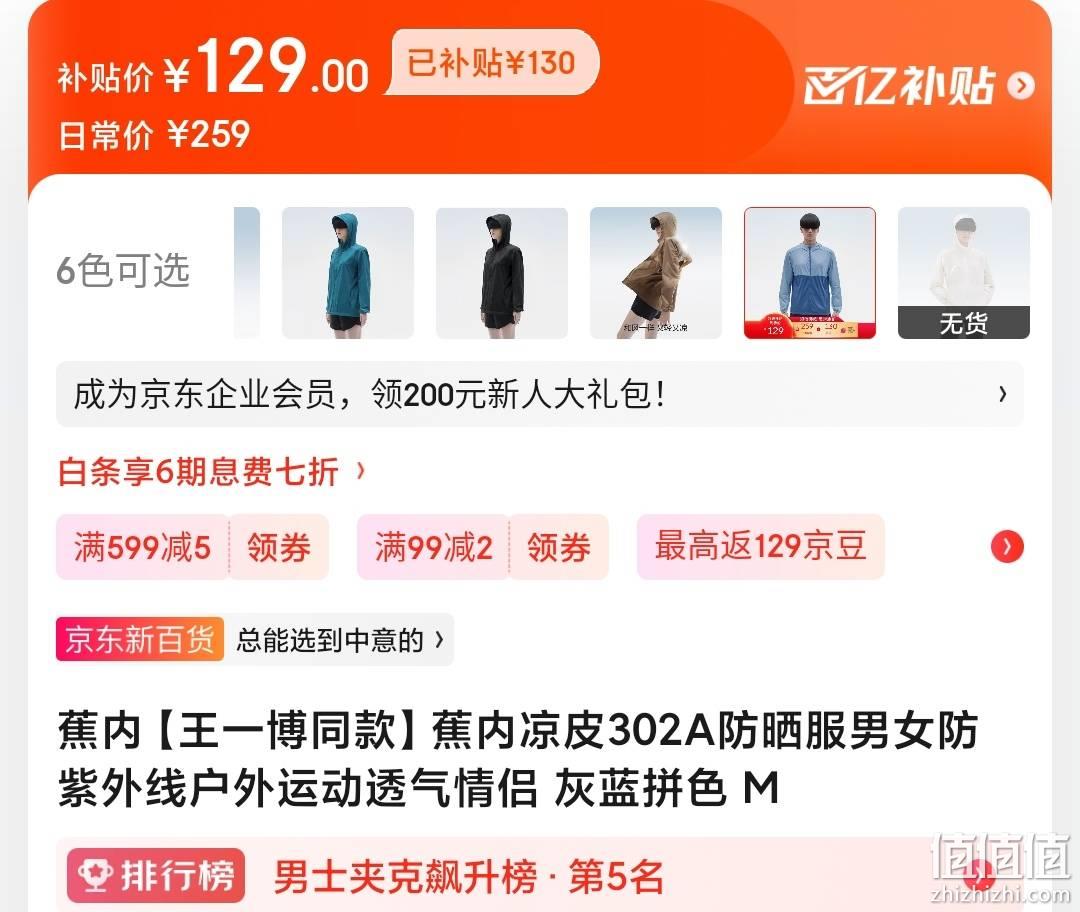Tap the partially visible first color thumbnail
This screenshot has width=1080, height=912.
pyautogui.click(x=247, y=273)
